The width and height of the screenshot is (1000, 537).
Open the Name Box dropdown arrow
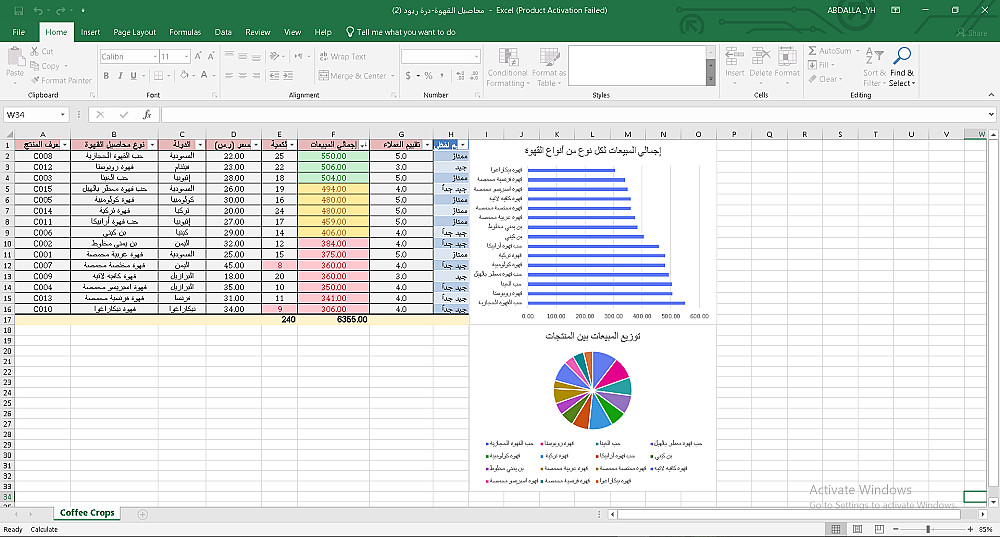[x=62, y=115]
